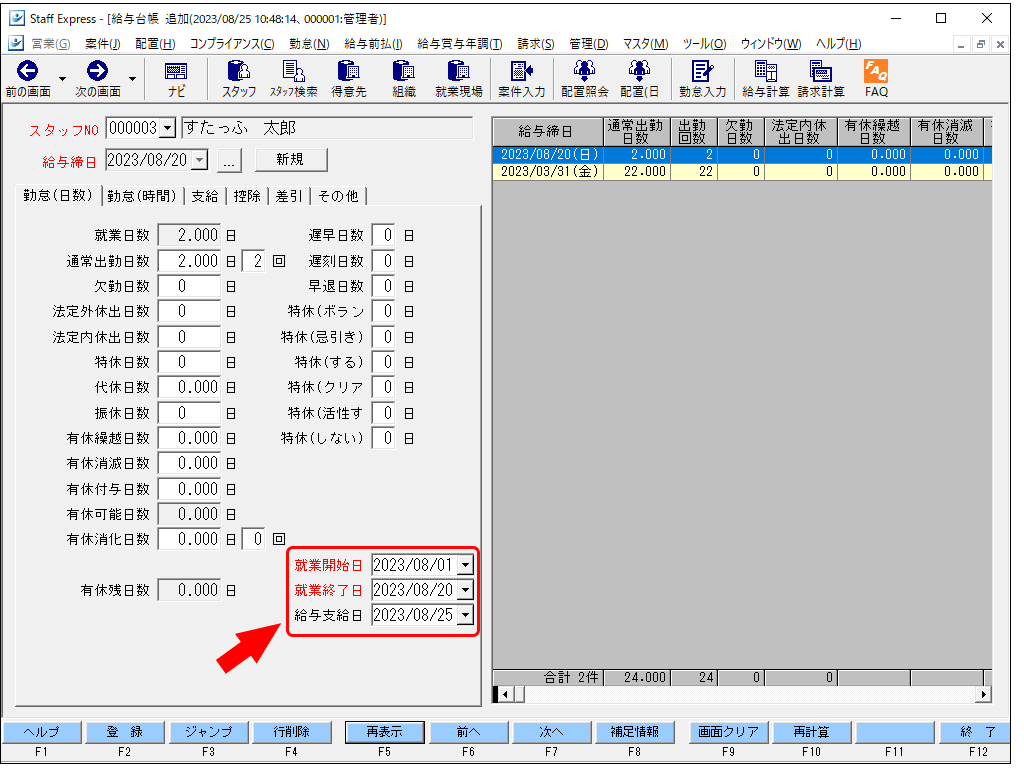
Task: Expand the 次の画面 history dropdown arrow
Action: (132, 79)
